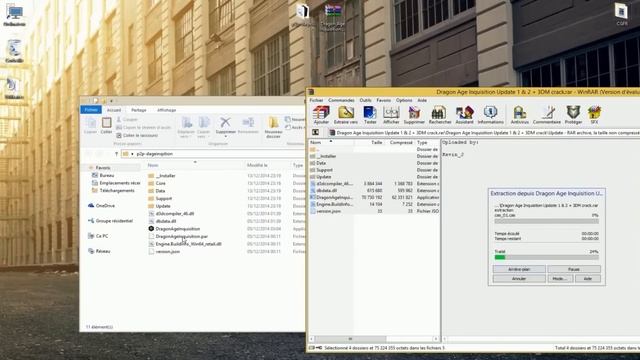The width and height of the screenshot is (640, 360).
Task: Open WinRAR Fichier menu
Action: (x=316, y=100)
